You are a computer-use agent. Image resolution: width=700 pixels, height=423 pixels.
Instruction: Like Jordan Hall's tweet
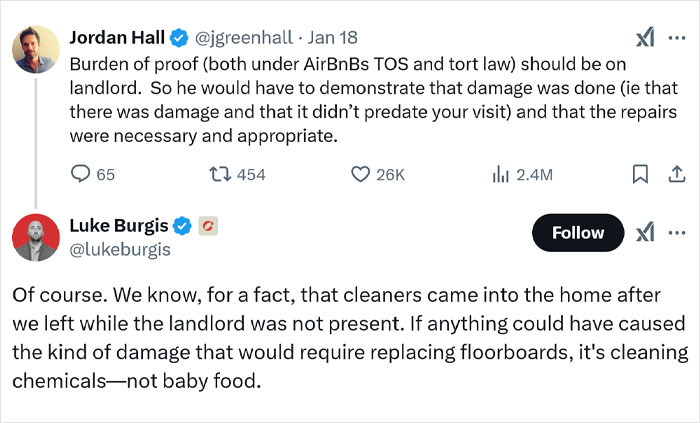coord(362,175)
